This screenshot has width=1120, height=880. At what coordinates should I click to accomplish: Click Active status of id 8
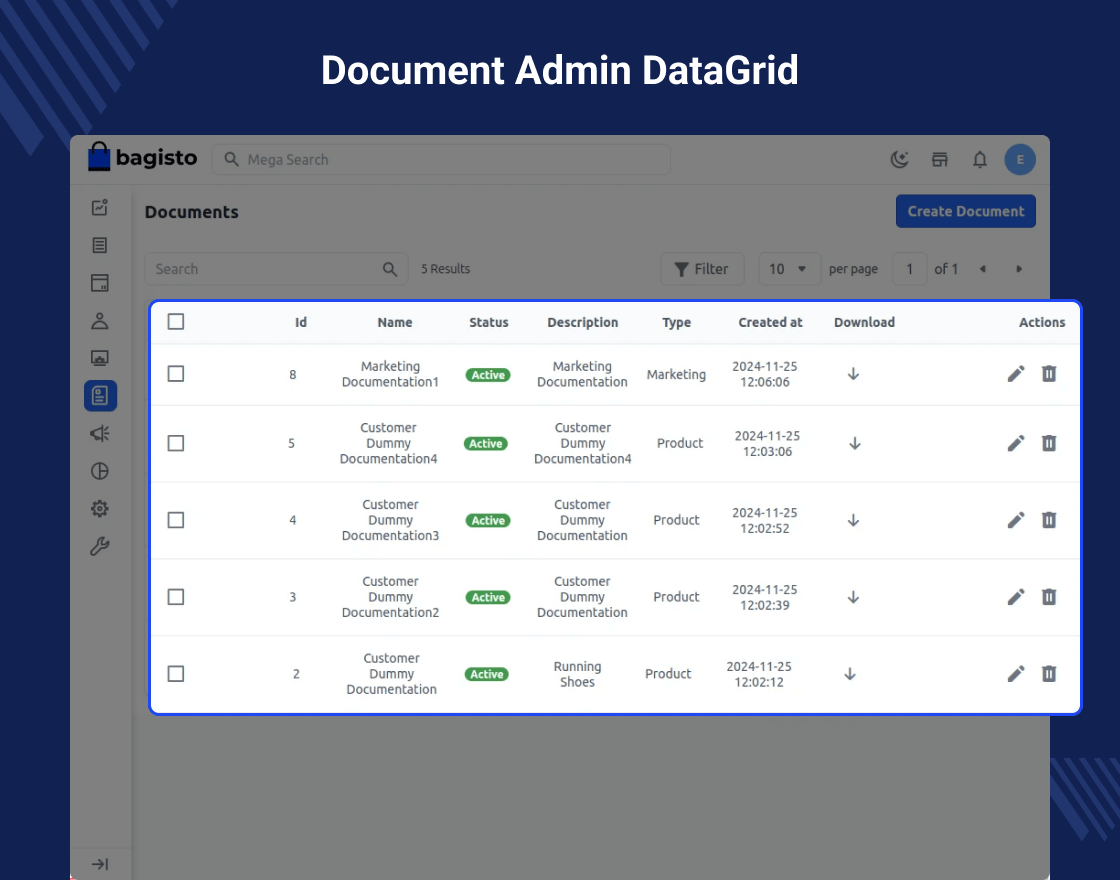coord(488,375)
